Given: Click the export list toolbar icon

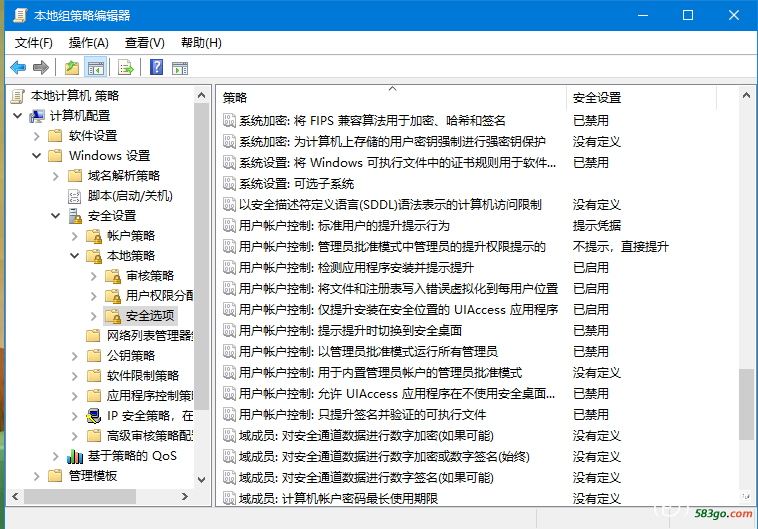Looking at the screenshot, I should pyautogui.click(x=126, y=68).
